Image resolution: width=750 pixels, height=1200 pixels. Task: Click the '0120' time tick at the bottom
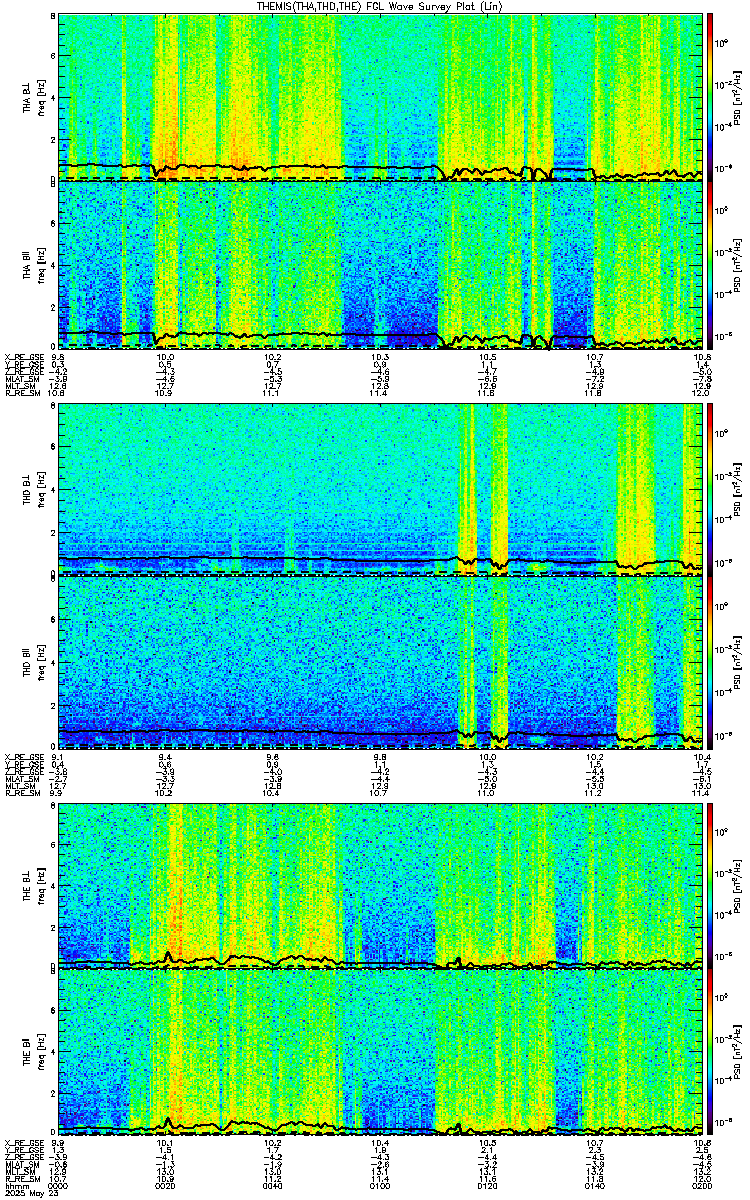[x=488, y=1184]
